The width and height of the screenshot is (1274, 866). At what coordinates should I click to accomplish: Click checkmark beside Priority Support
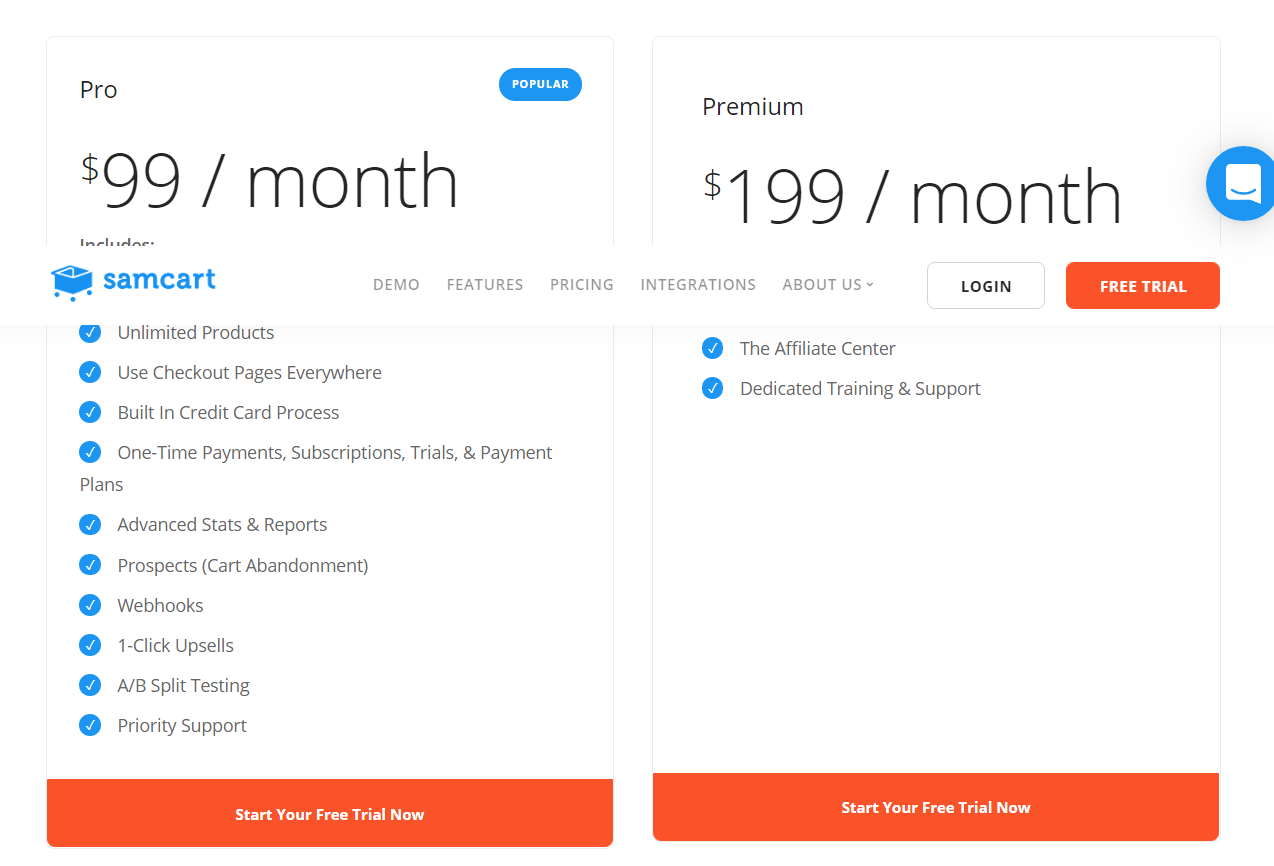[90, 725]
